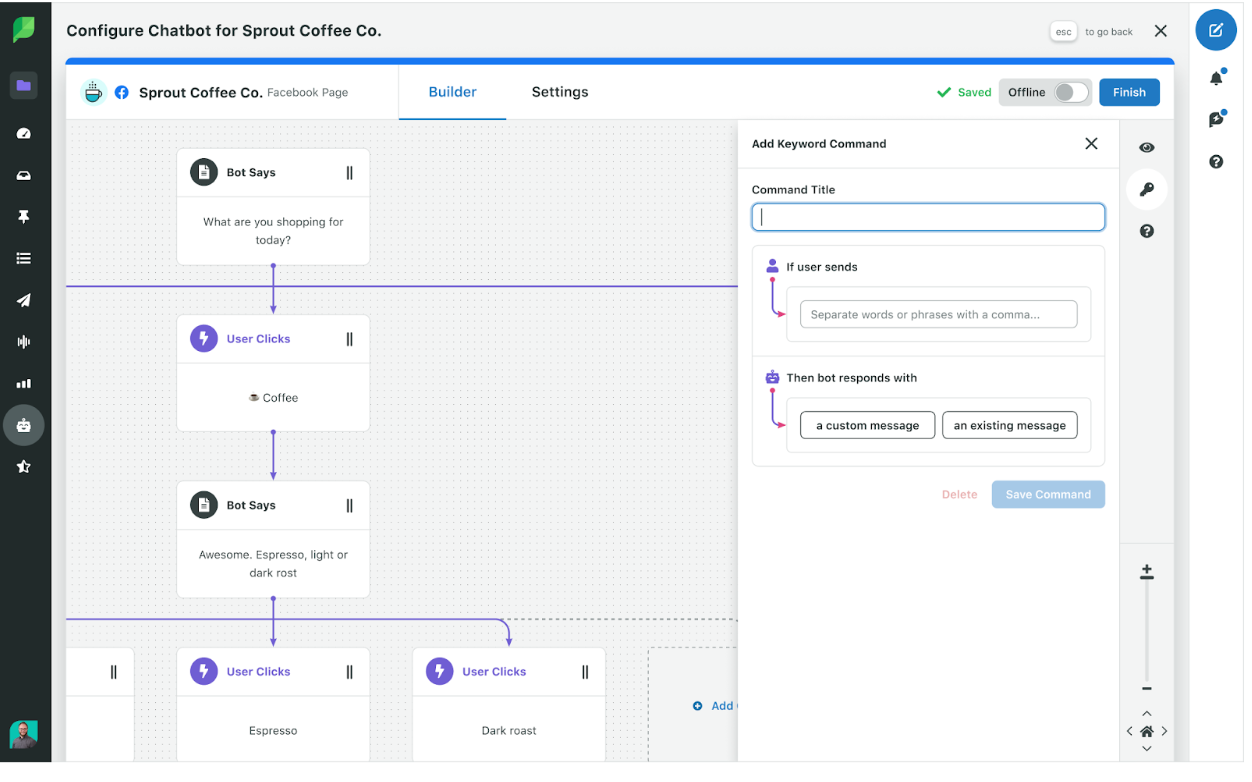The width and height of the screenshot is (1252, 782).
Task: Select the 'Awesome. Espresso' Bot Says document icon
Action: pos(204,505)
